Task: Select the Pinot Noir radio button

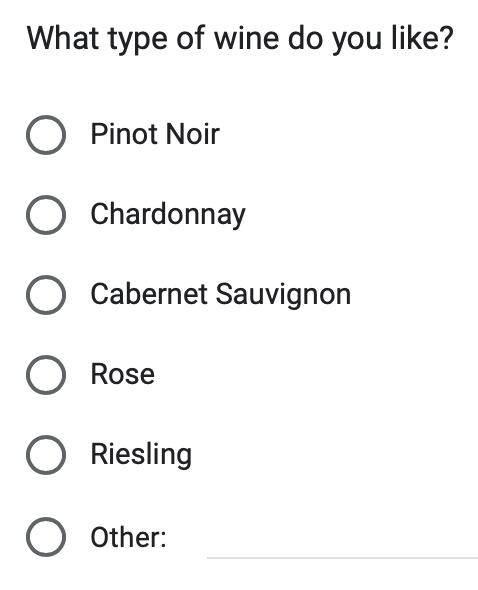Action: [x=46, y=135]
